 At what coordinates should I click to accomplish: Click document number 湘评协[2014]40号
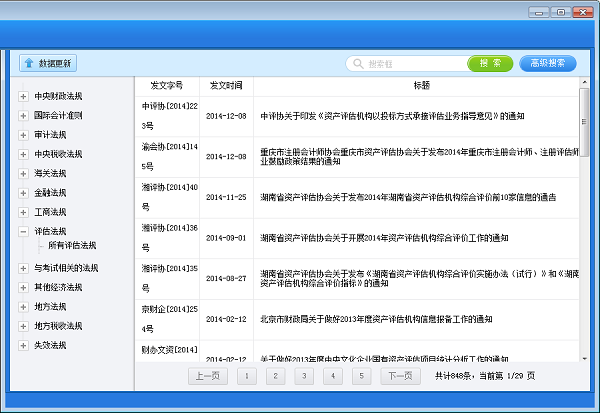click(170, 197)
